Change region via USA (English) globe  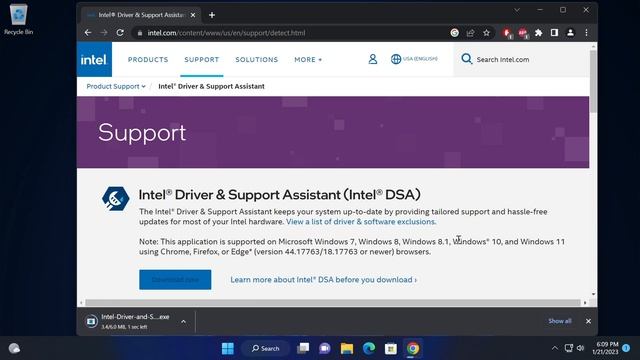point(414,59)
